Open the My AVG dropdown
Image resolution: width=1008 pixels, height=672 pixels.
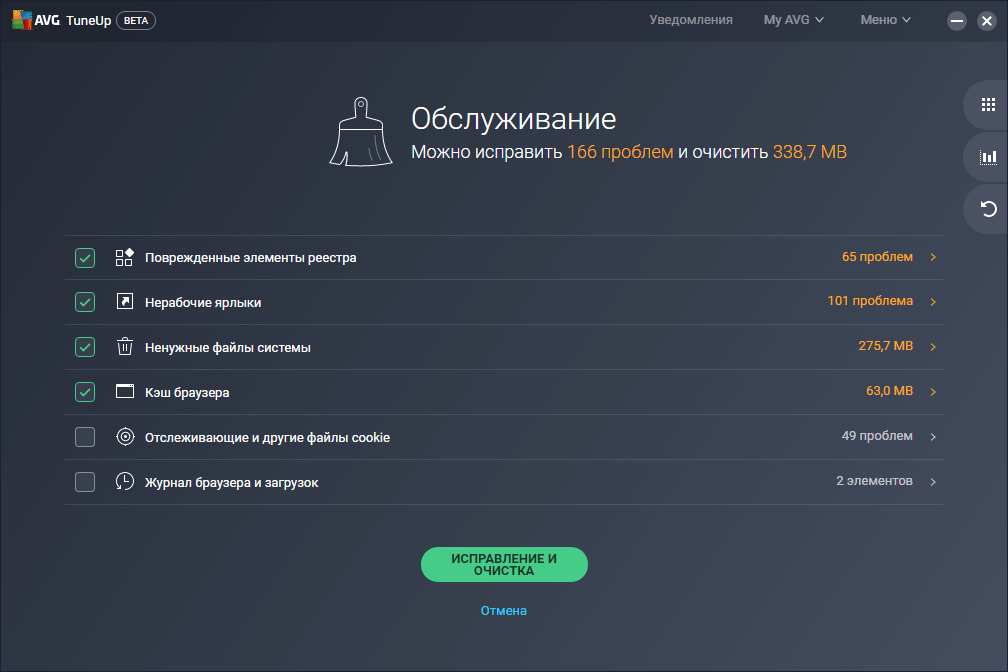tap(793, 20)
